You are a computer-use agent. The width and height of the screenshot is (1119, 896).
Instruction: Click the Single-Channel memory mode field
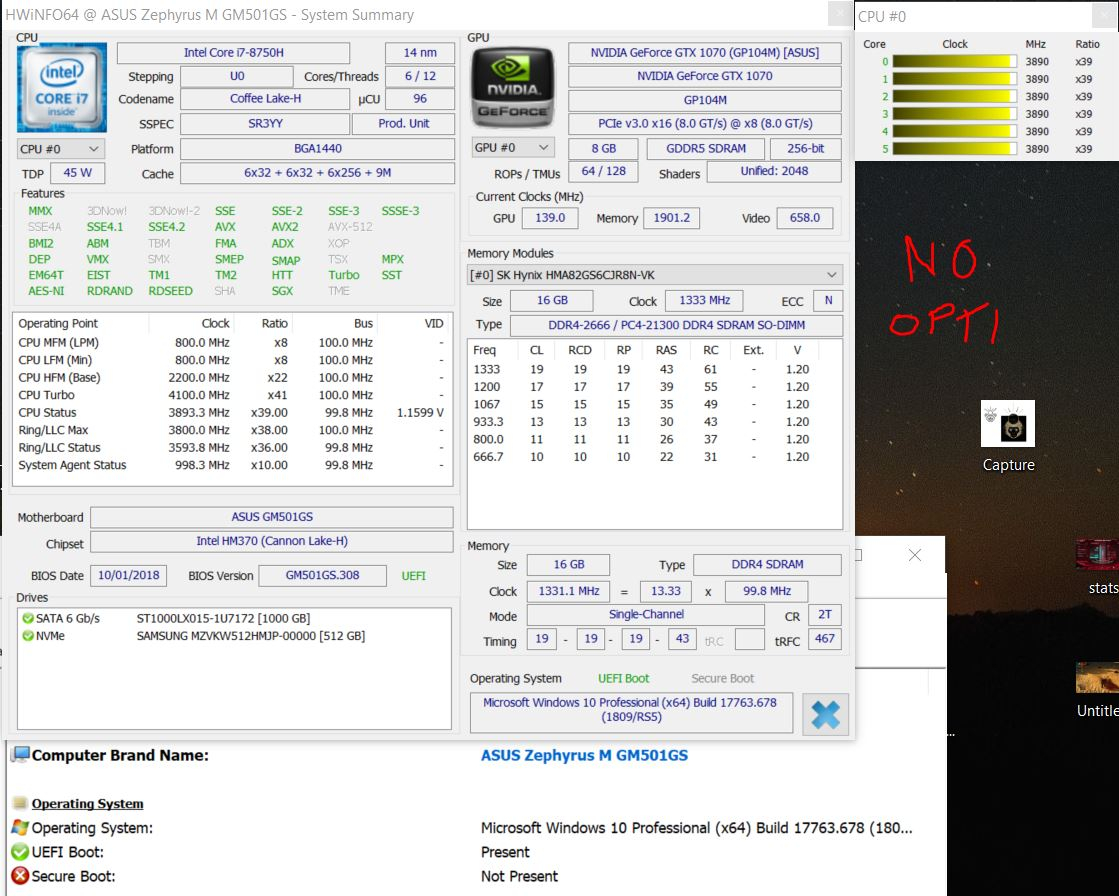click(646, 614)
